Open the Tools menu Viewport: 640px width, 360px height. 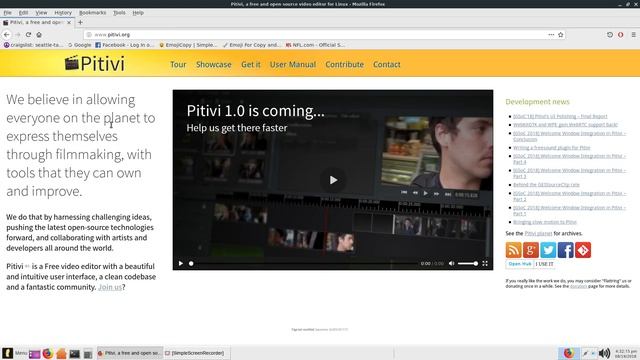click(119, 13)
